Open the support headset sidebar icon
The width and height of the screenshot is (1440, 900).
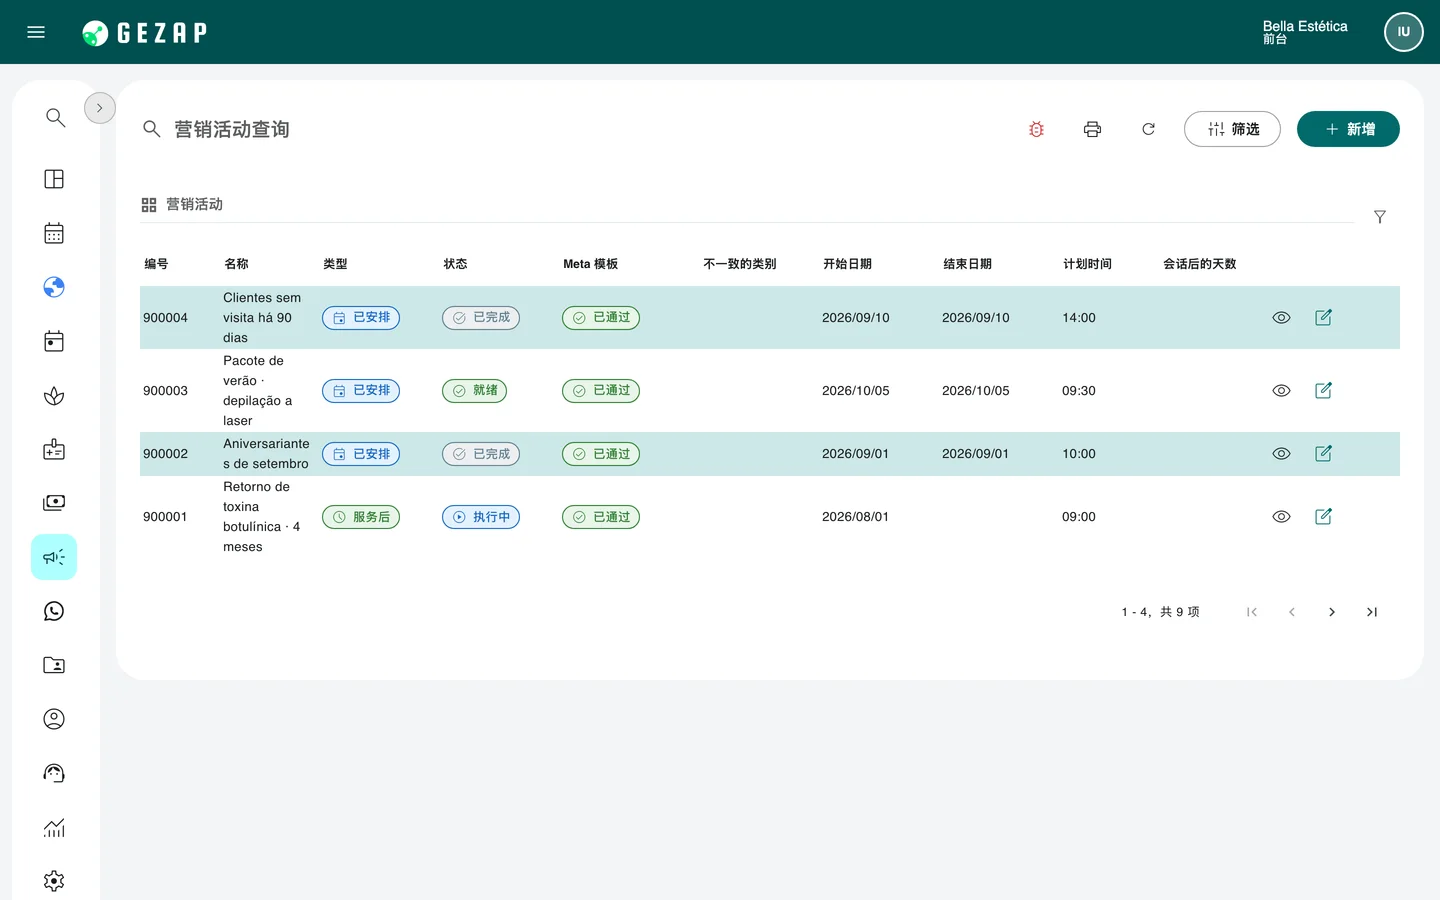pos(54,773)
